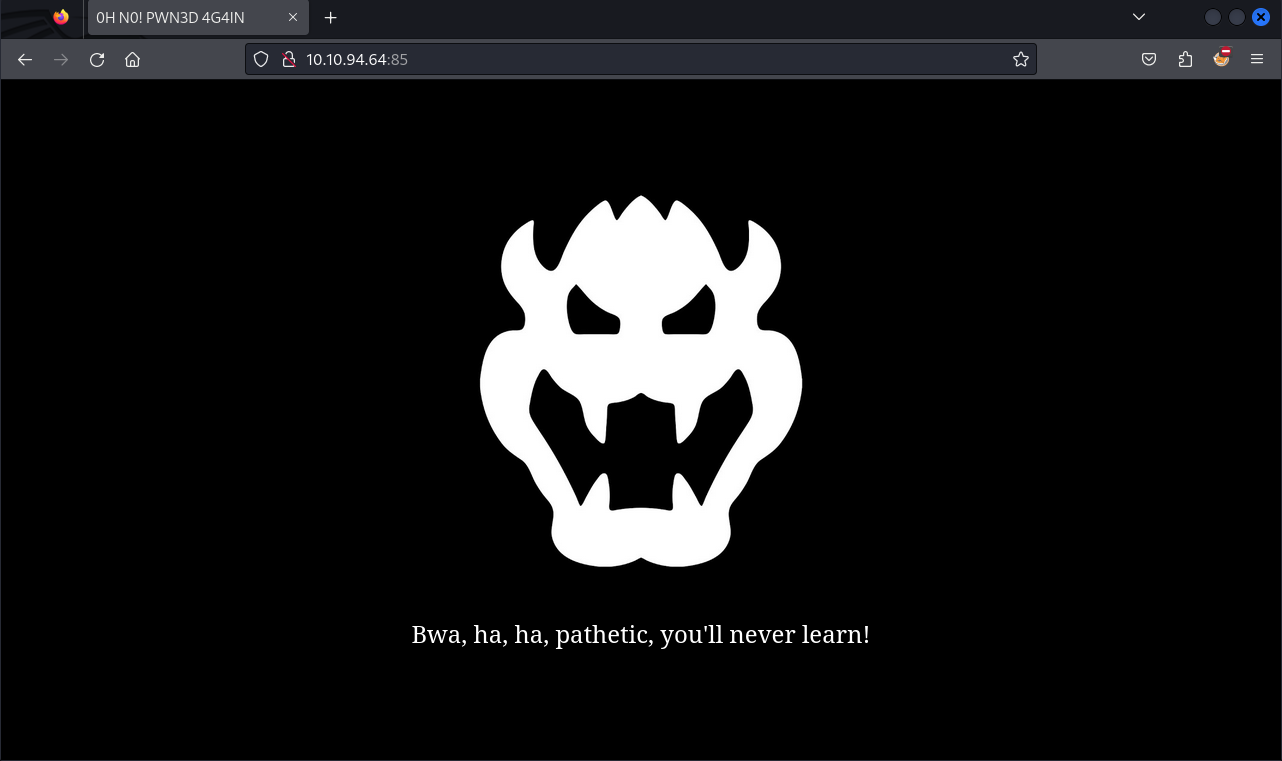Click the insecure connection padlock icon
1282x761 pixels.
click(288, 60)
